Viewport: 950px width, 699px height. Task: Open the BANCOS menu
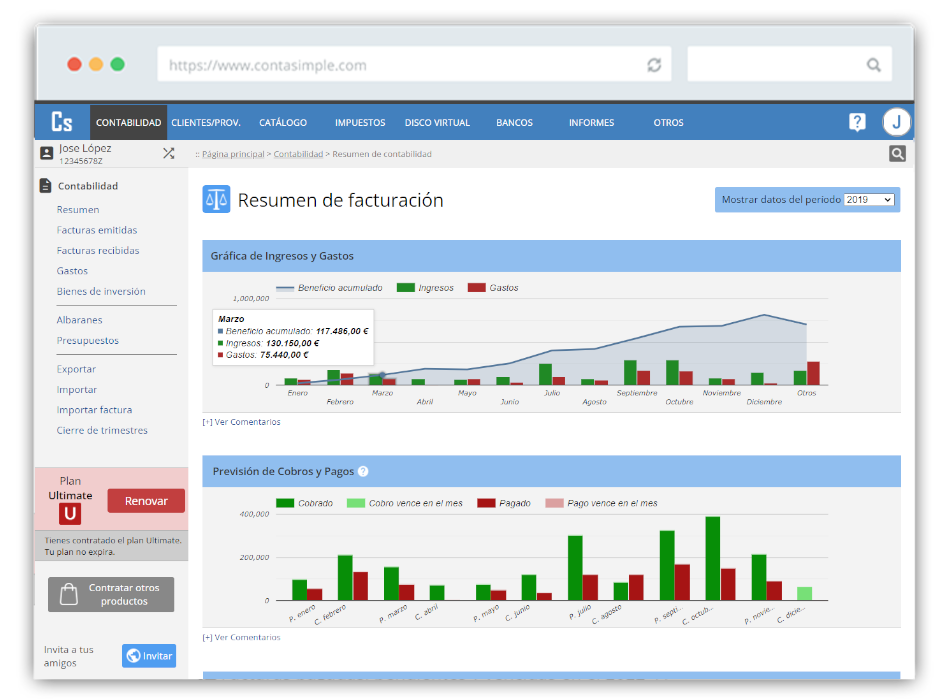514,123
